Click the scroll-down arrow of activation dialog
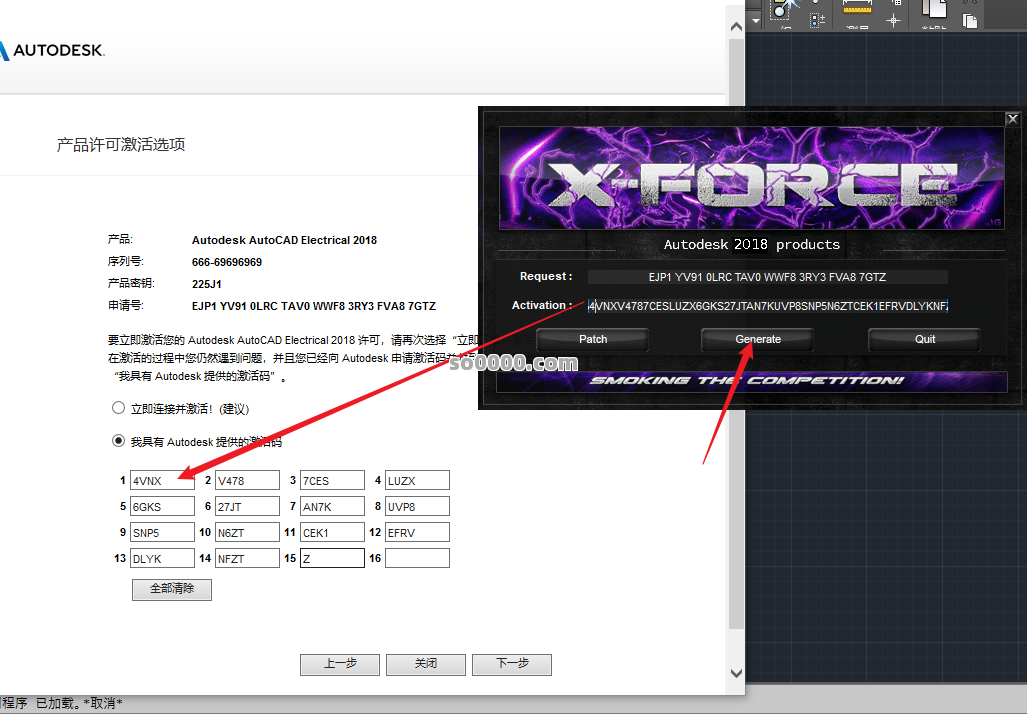This screenshot has height=726, width=1027. tap(736, 674)
